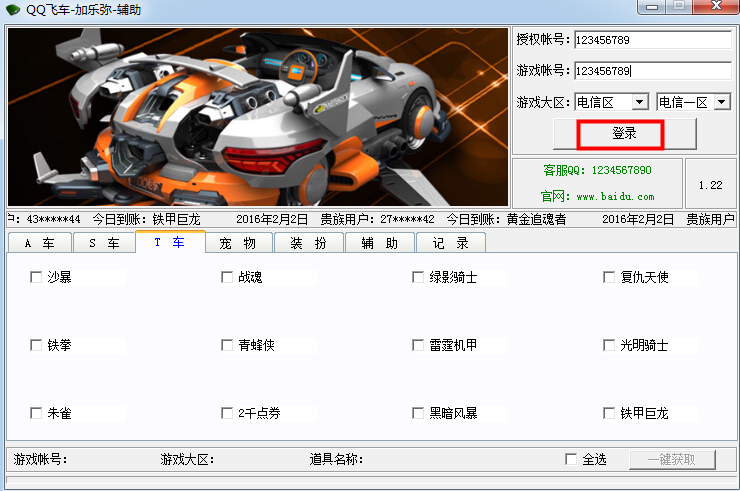
Task: Click into the 游戏帐号 input field
Action: pyautogui.click(x=653, y=71)
